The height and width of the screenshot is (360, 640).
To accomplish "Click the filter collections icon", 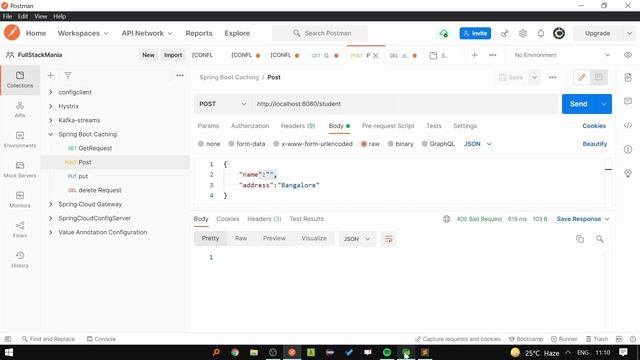I will point(68,76).
